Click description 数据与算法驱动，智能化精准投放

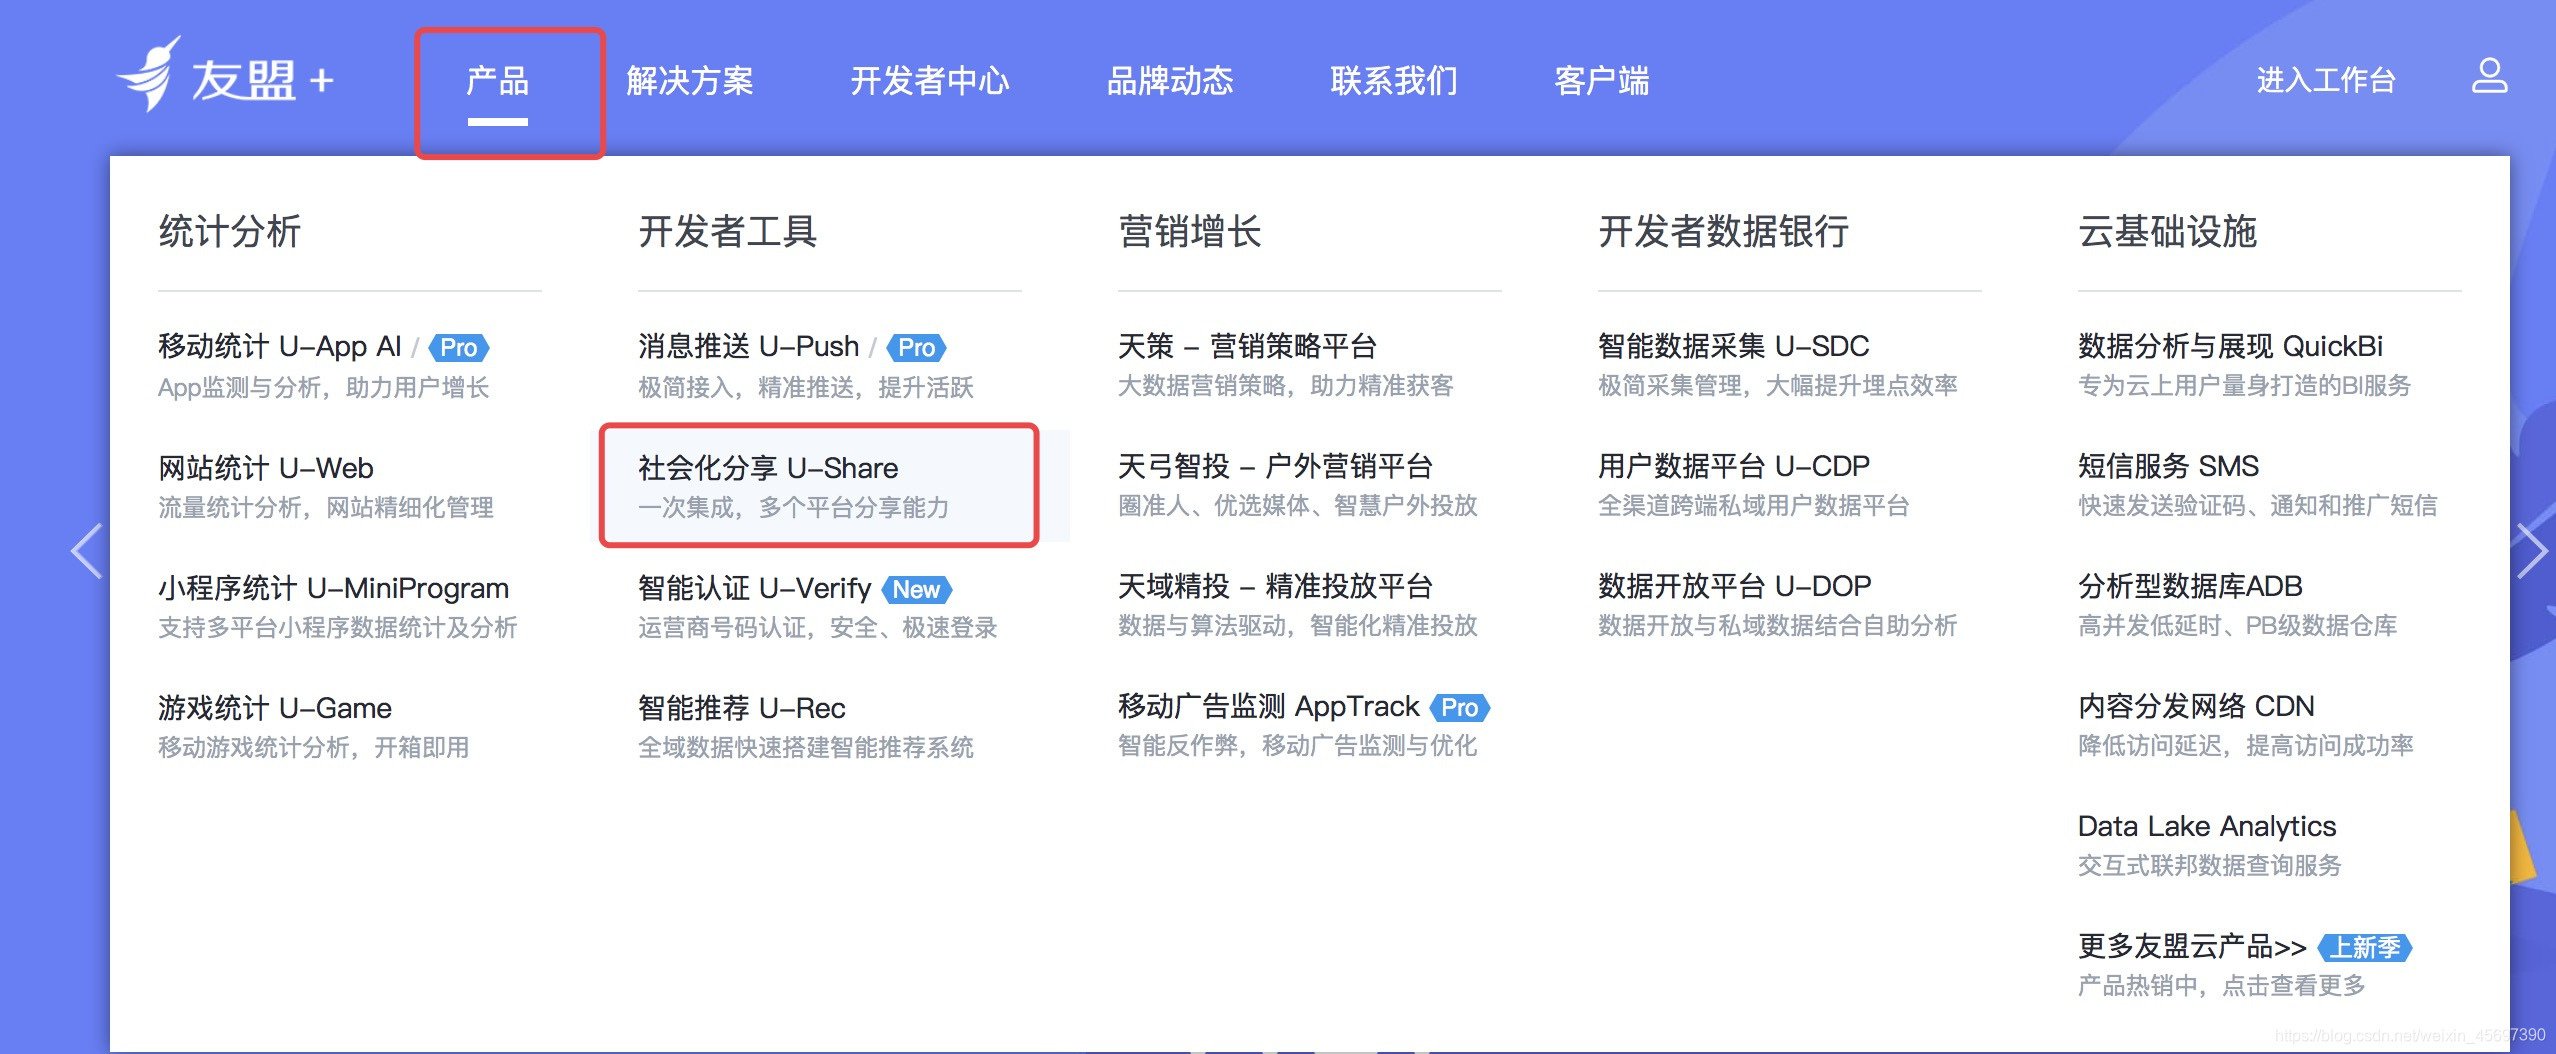pos(1298,625)
